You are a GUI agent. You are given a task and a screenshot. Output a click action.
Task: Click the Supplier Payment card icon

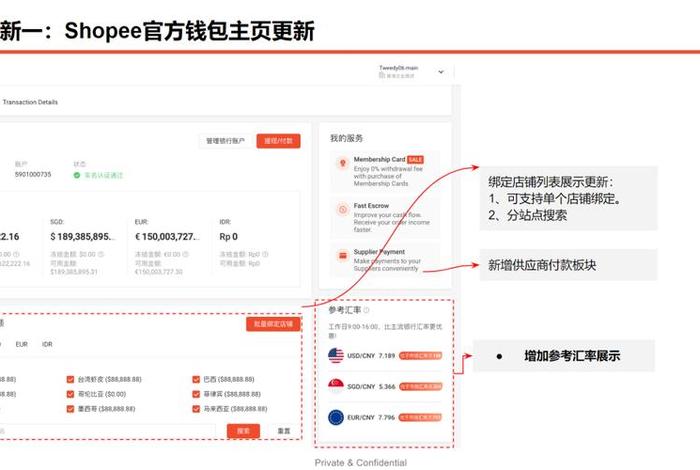pyautogui.click(x=342, y=256)
